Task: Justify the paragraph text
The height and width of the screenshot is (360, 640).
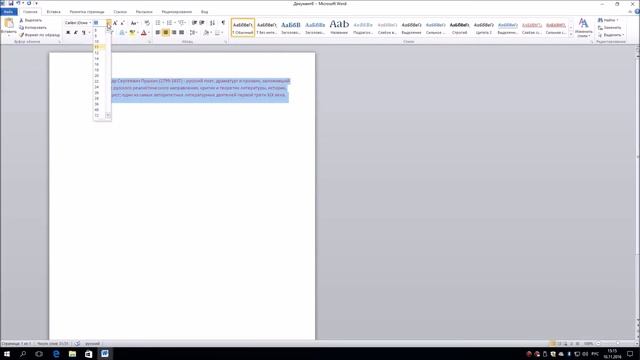Action: point(182,32)
